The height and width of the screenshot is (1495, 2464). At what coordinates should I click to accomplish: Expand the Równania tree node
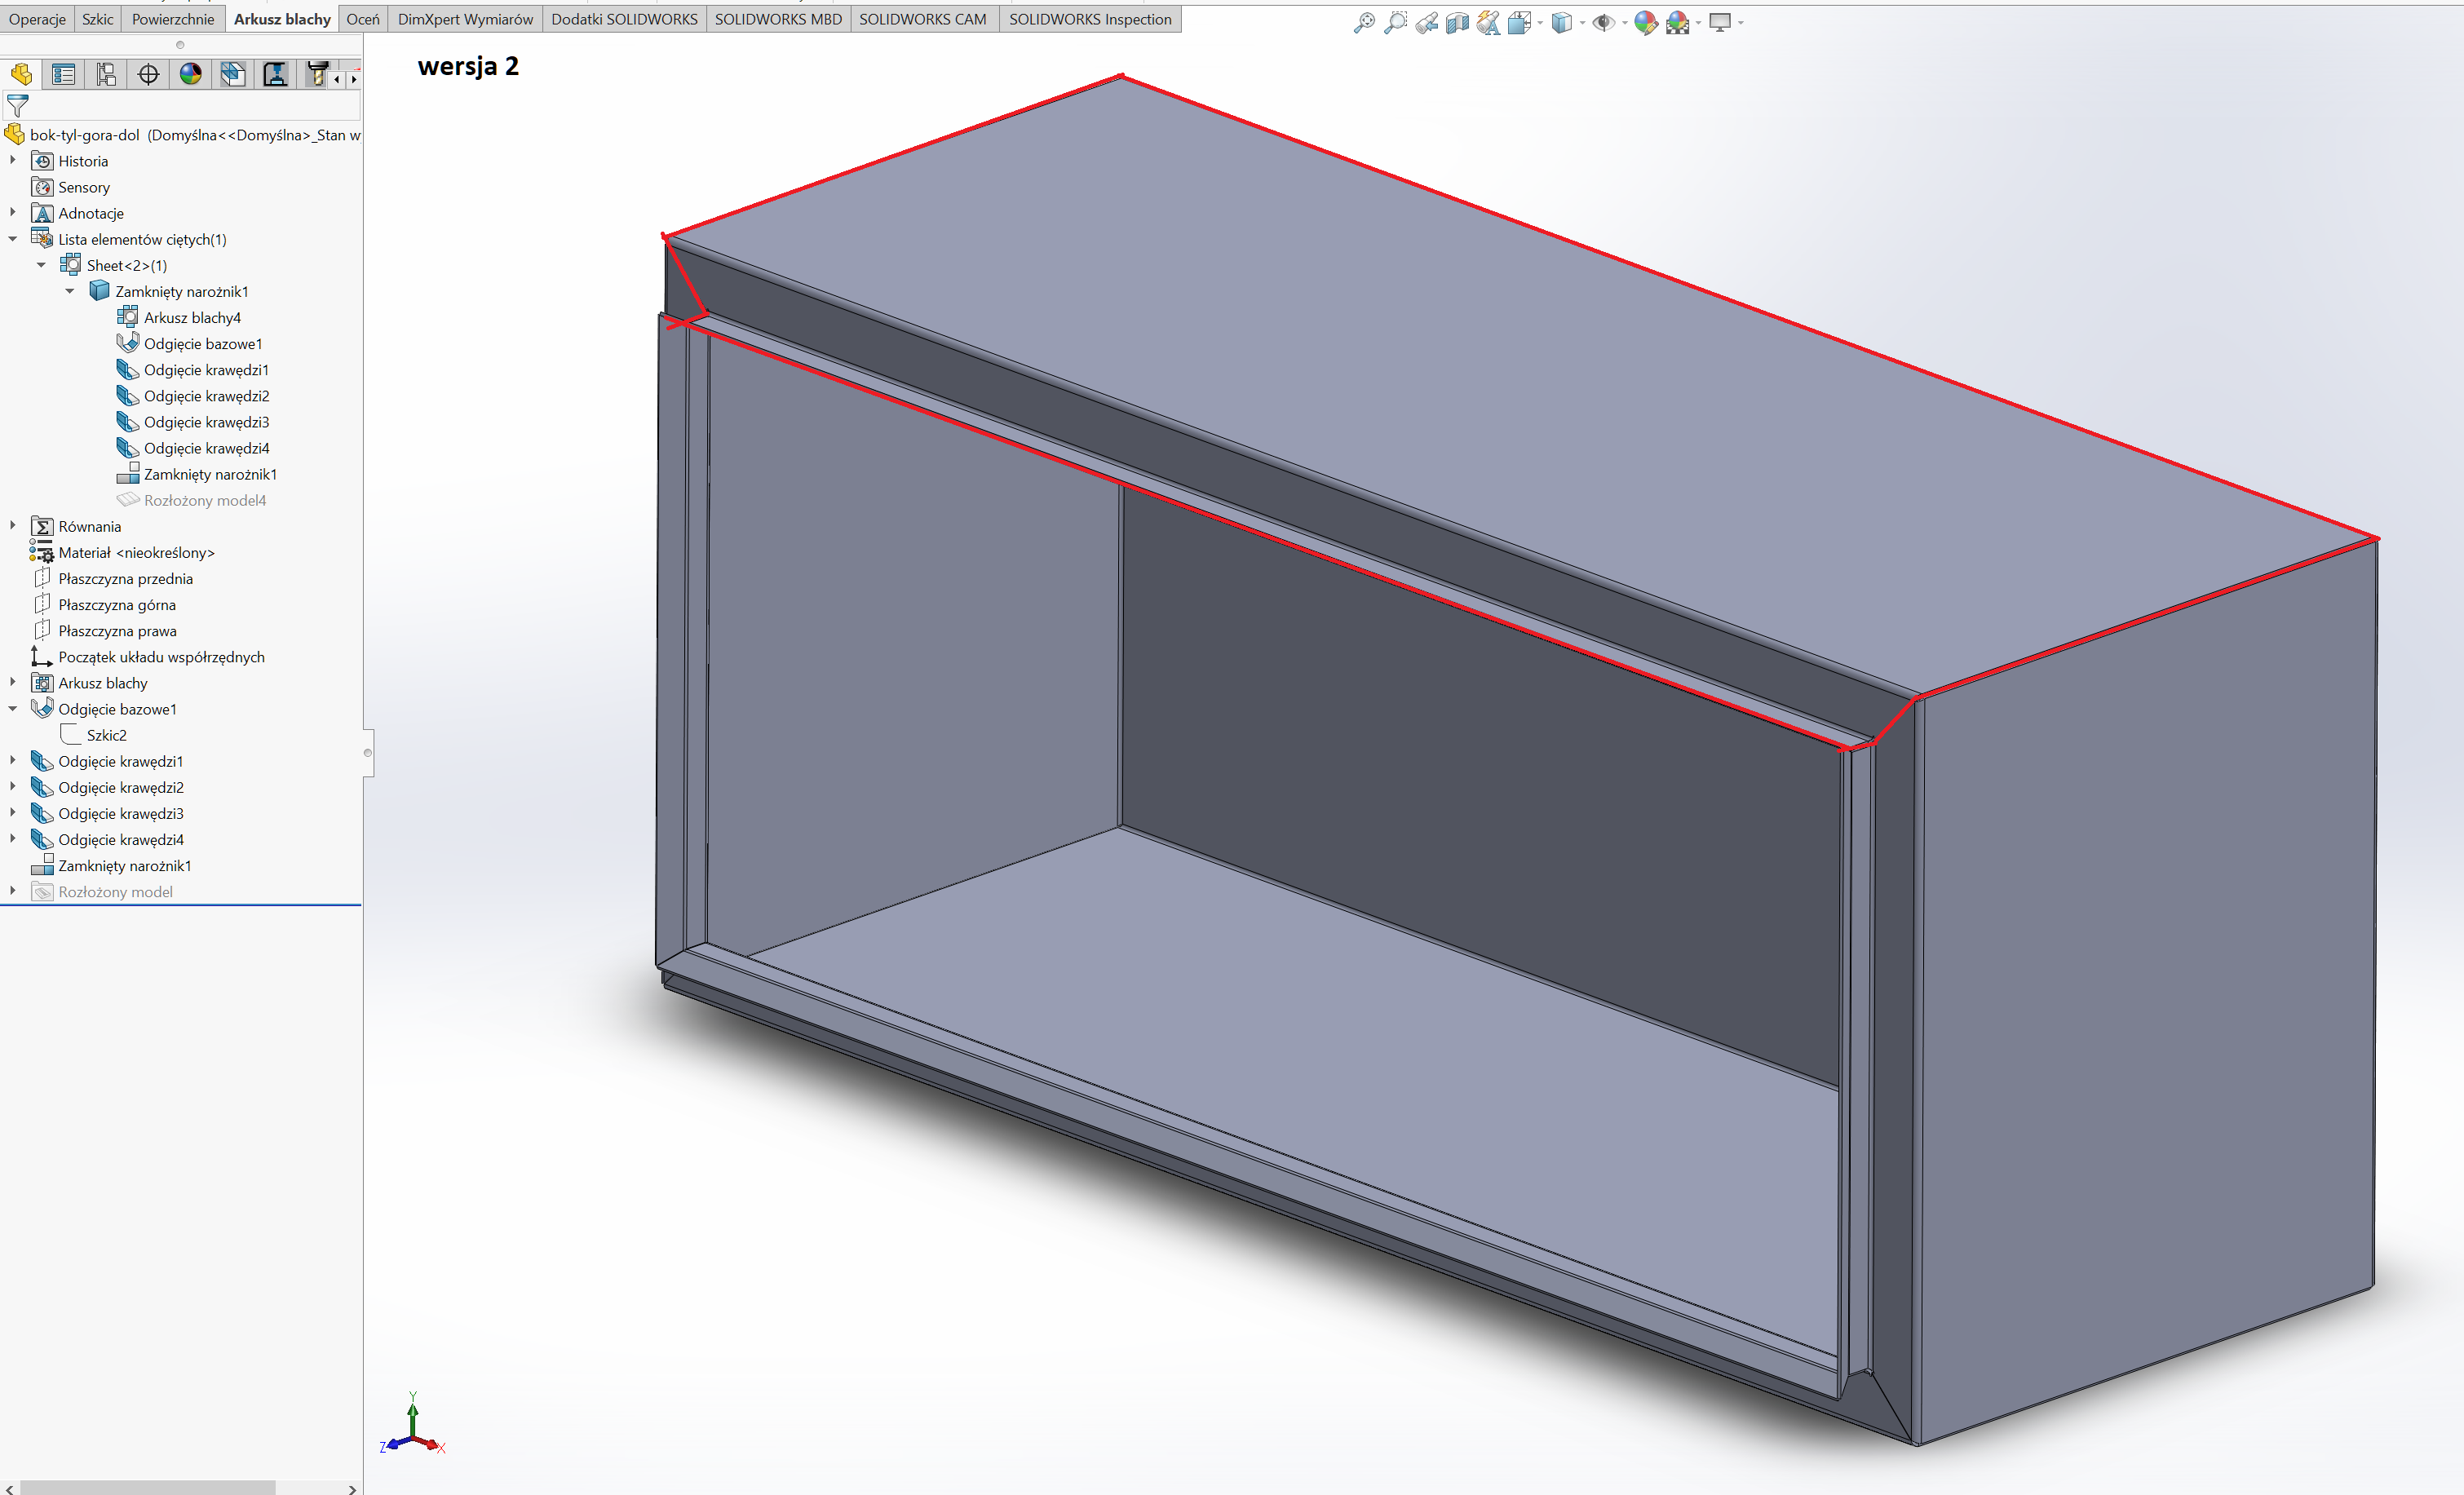tap(13, 525)
